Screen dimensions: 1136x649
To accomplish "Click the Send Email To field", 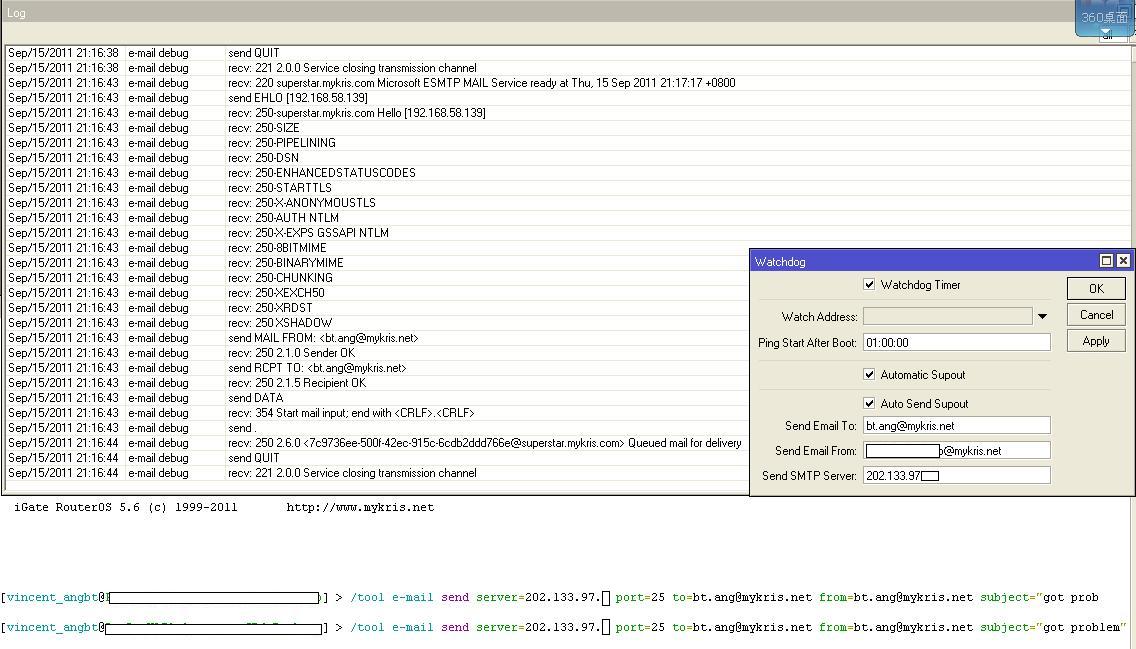I will pos(956,426).
